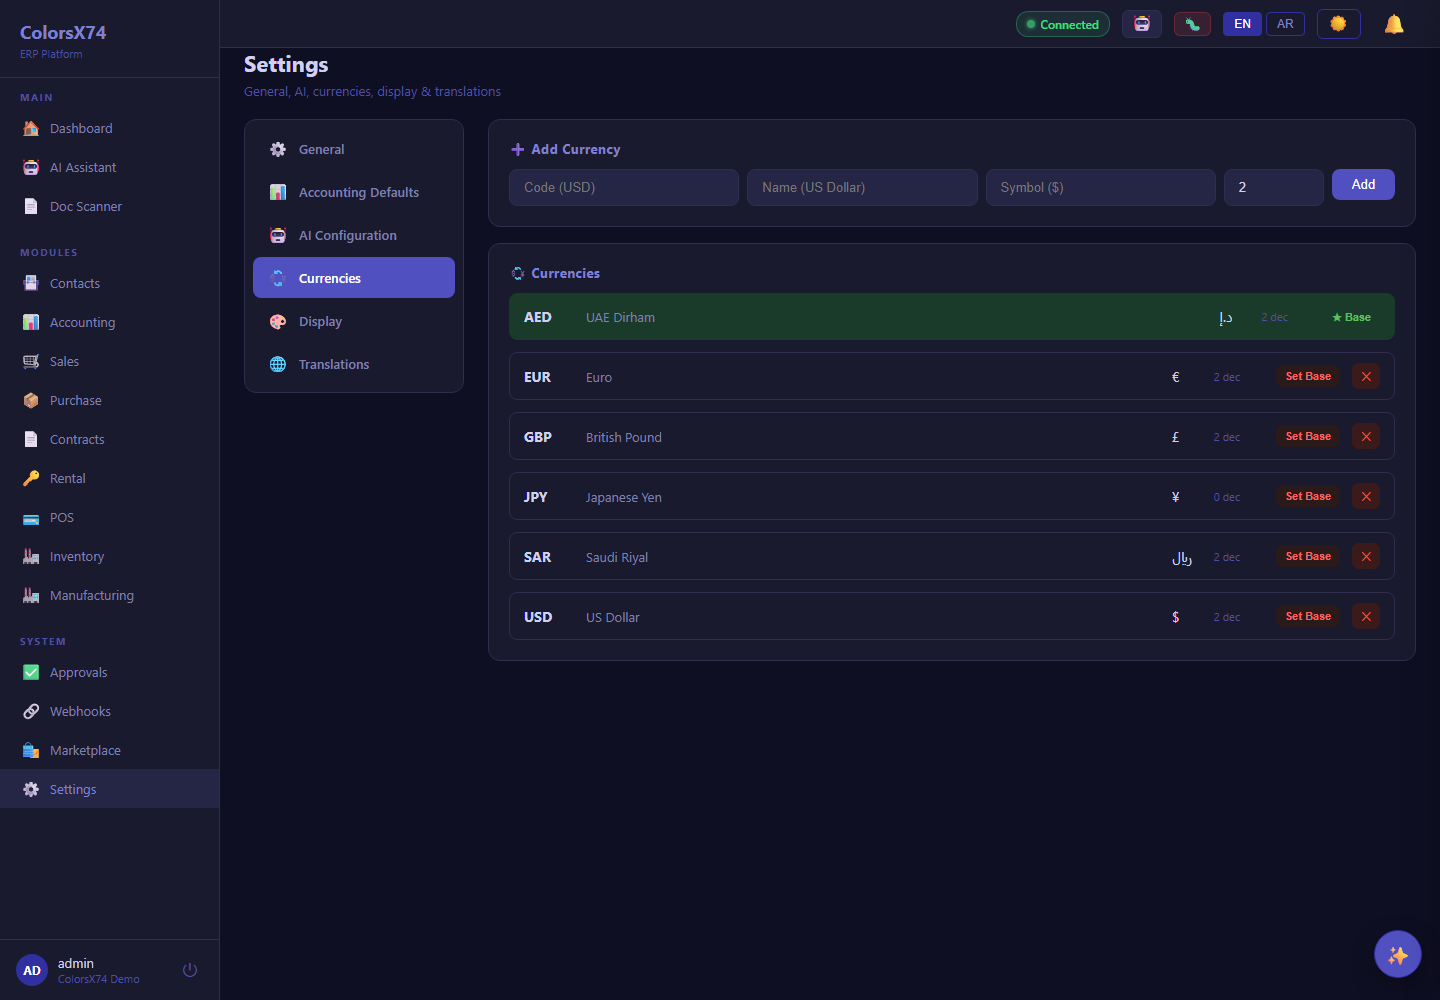The width and height of the screenshot is (1440, 1000).
Task: Open the General settings tab
Action: pos(354,149)
